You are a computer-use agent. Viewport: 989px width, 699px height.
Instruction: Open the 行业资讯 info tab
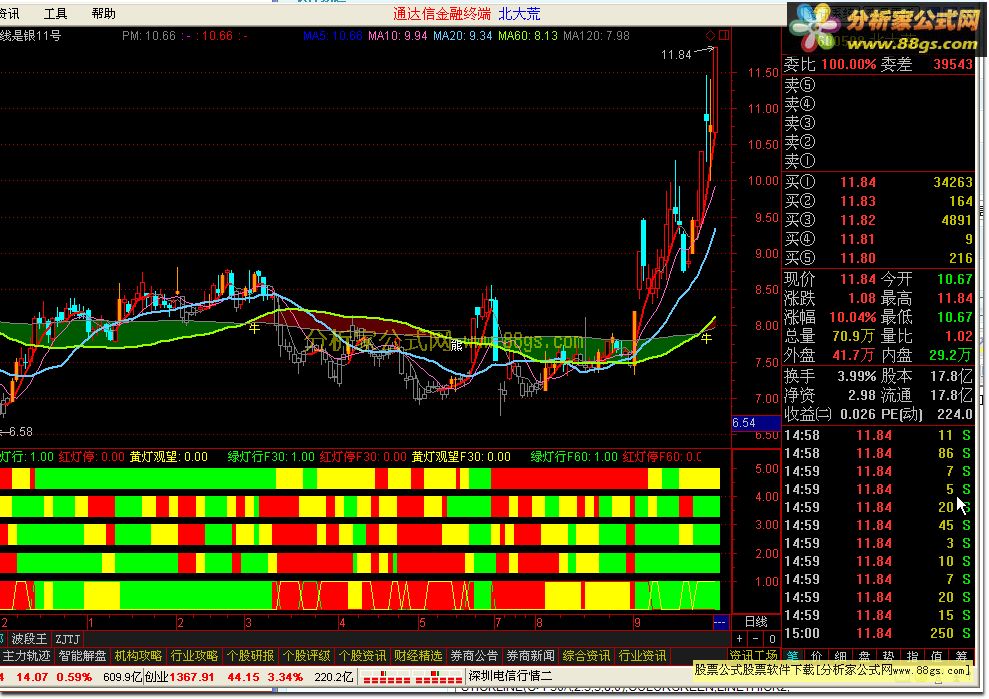tap(642, 656)
